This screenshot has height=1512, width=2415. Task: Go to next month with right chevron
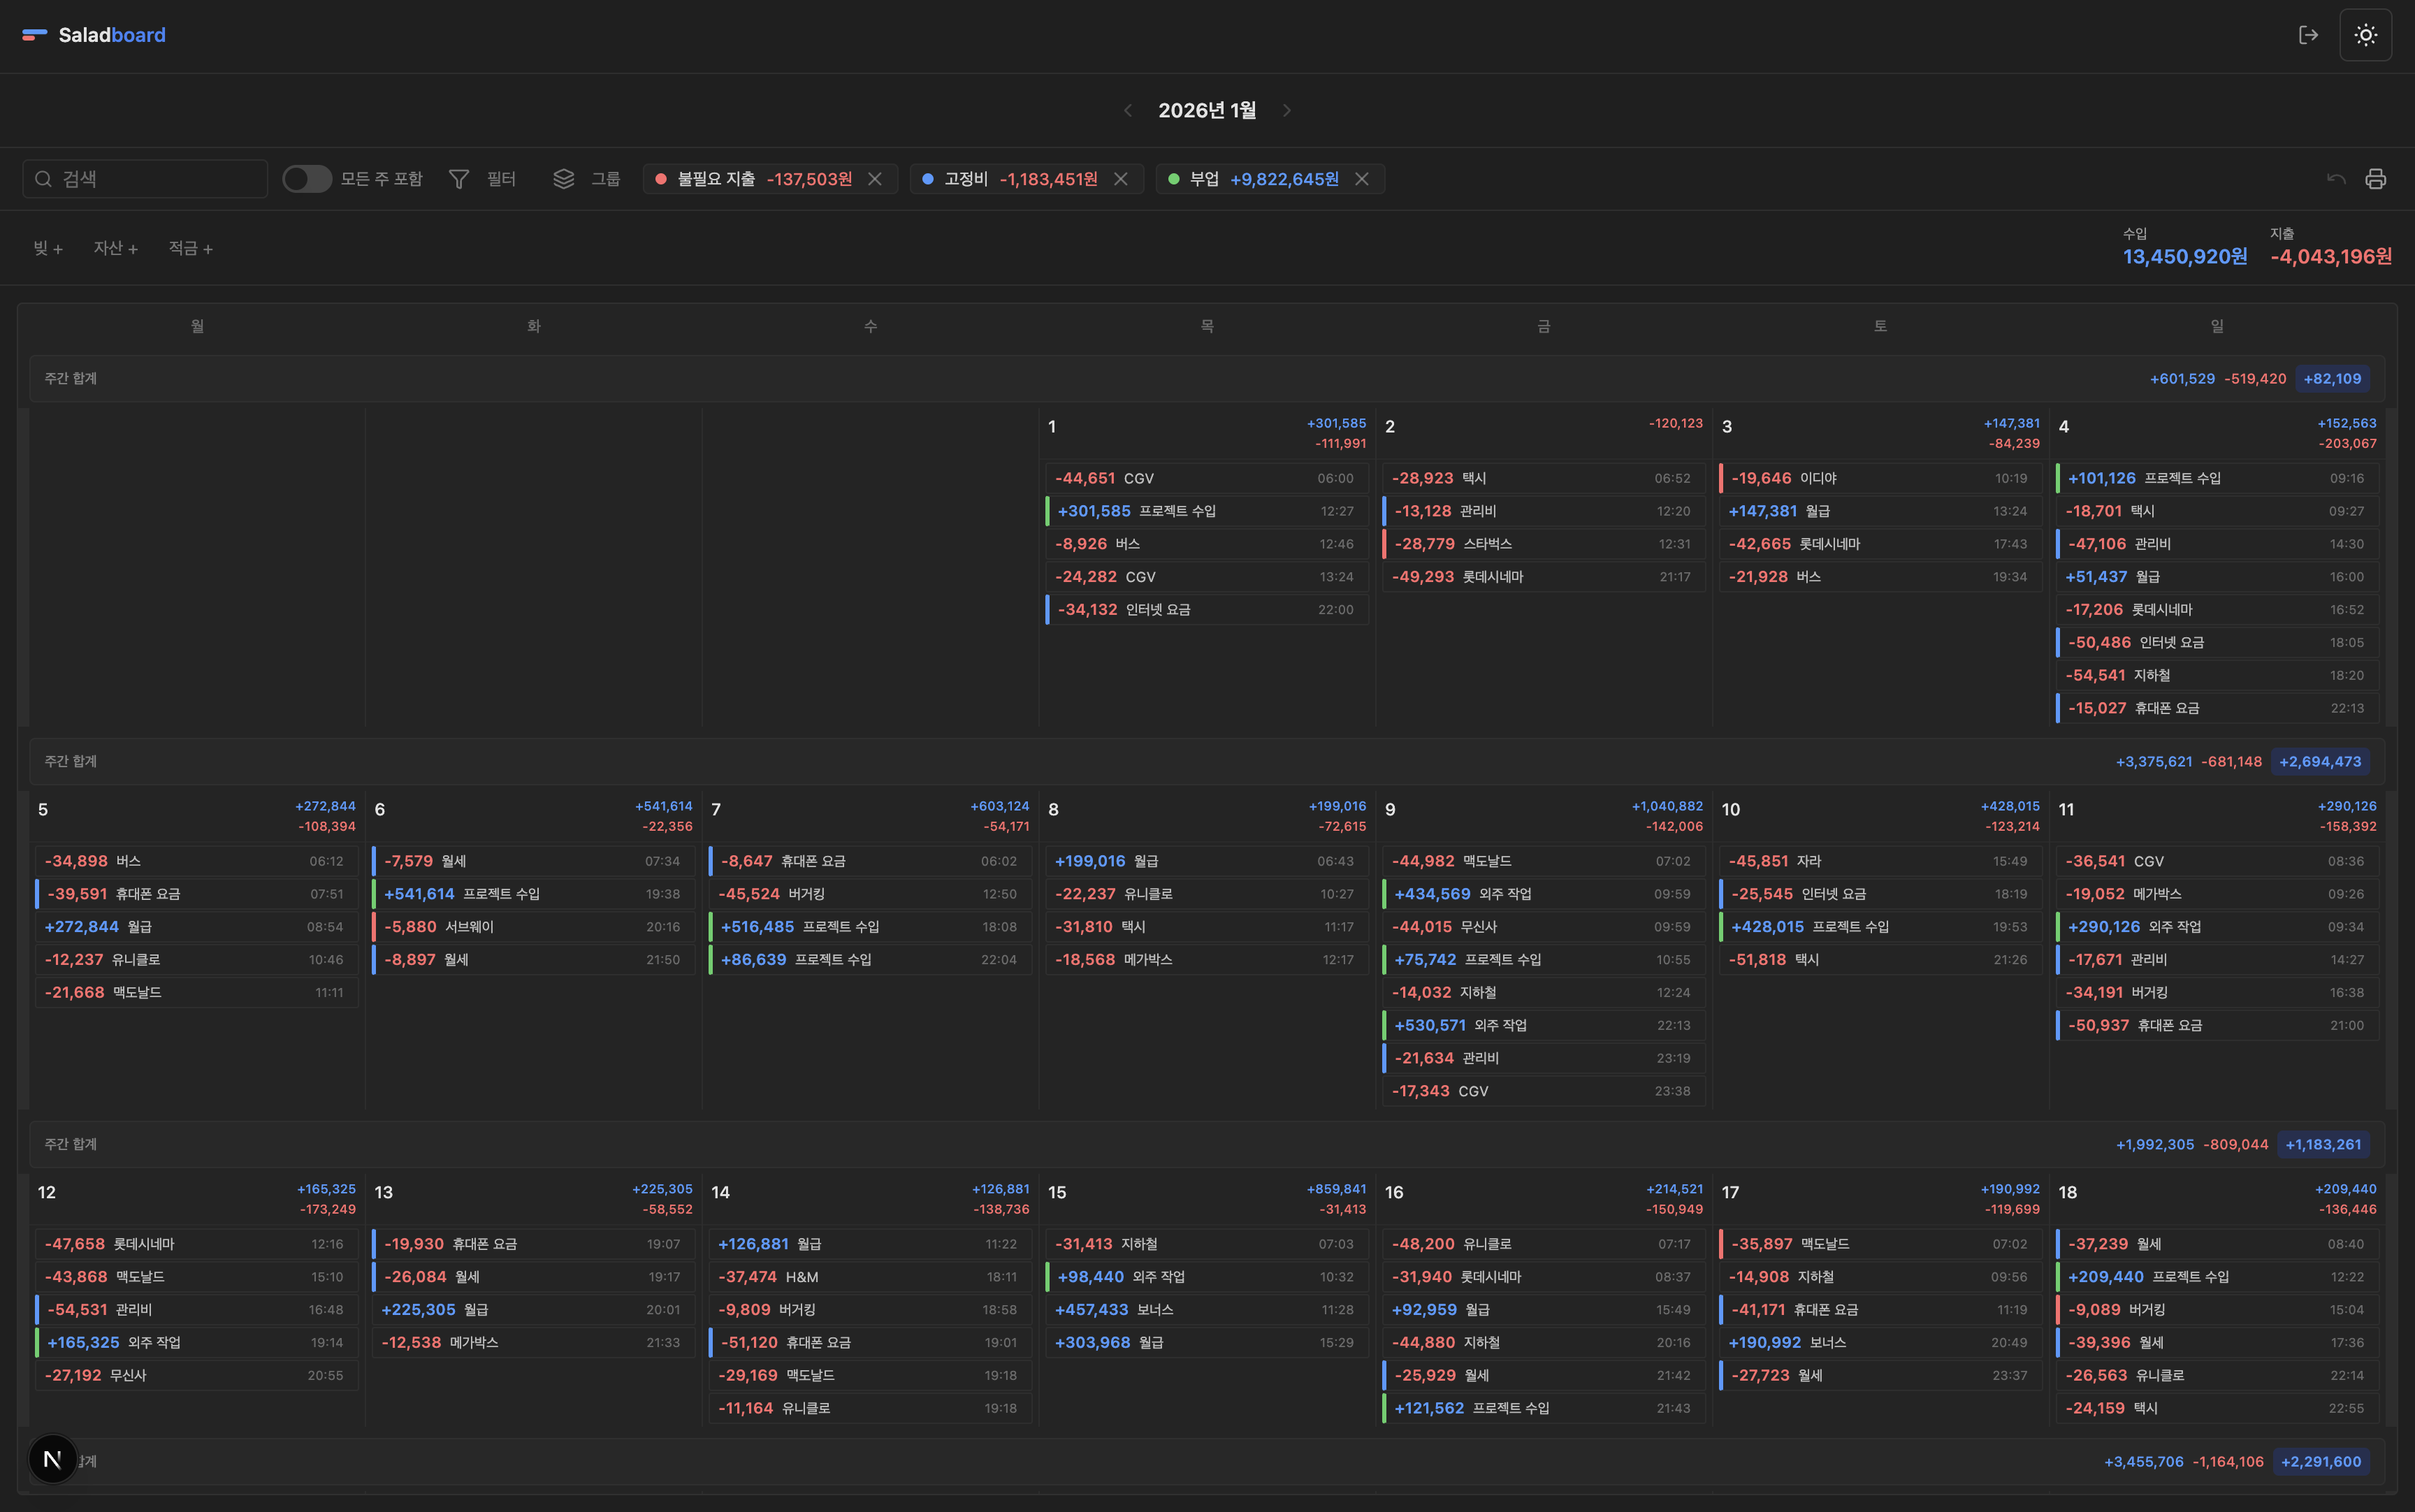point(1287,110)
